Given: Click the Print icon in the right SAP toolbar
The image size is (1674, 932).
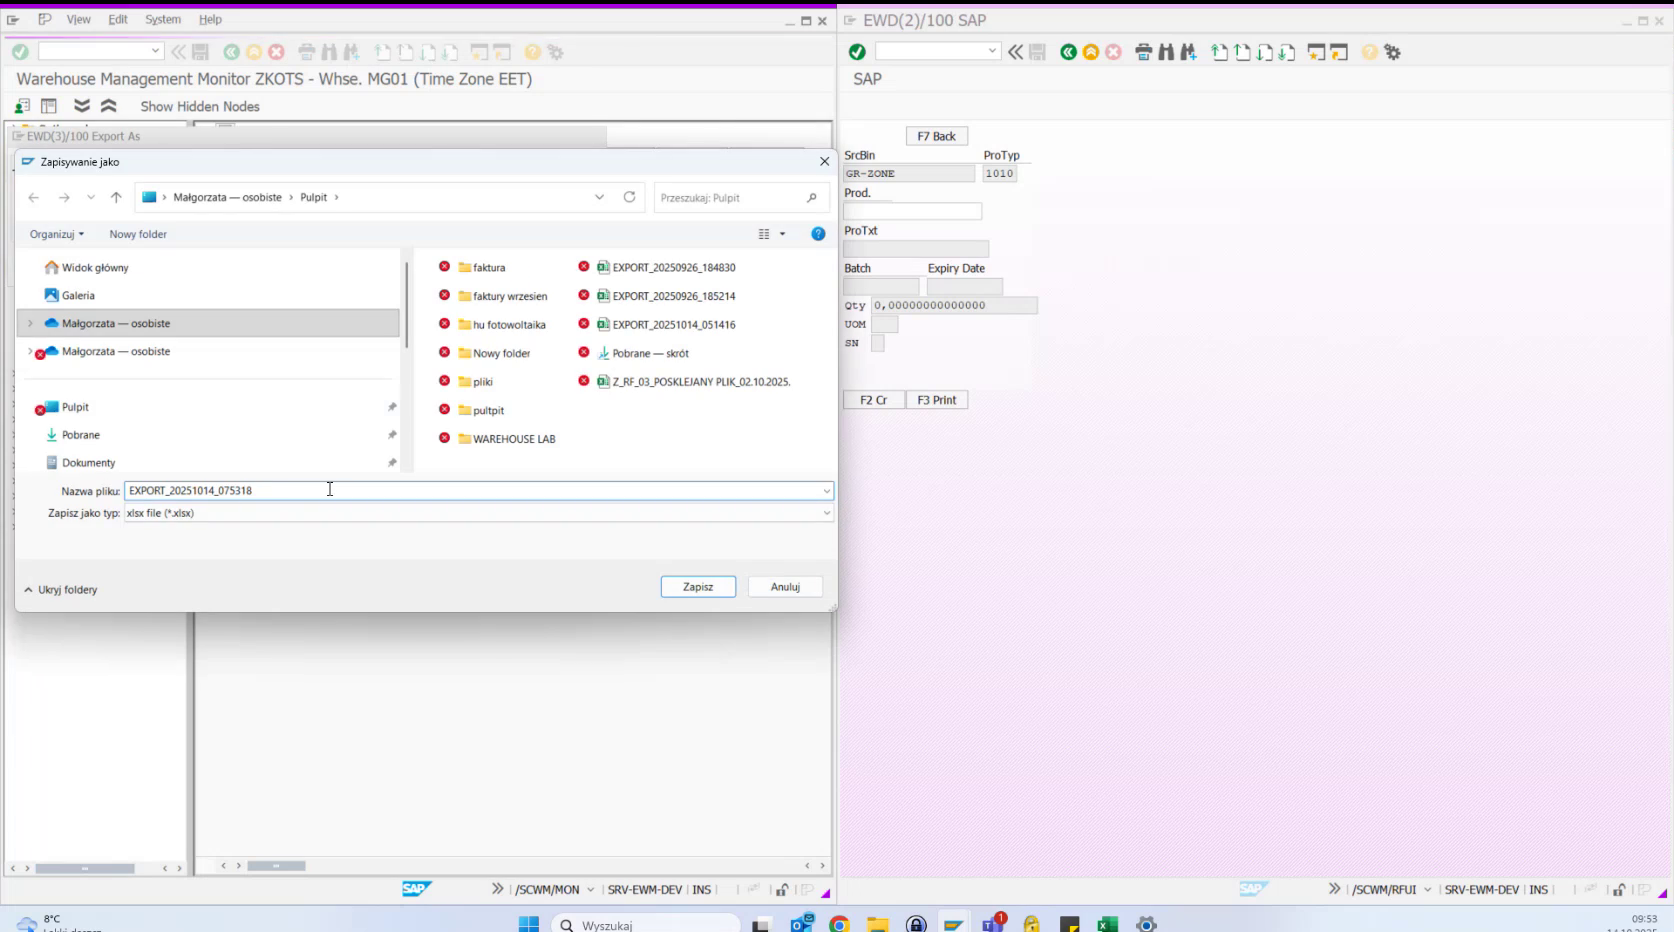Looking at the screenshot, I should (x=1143, y=52).
